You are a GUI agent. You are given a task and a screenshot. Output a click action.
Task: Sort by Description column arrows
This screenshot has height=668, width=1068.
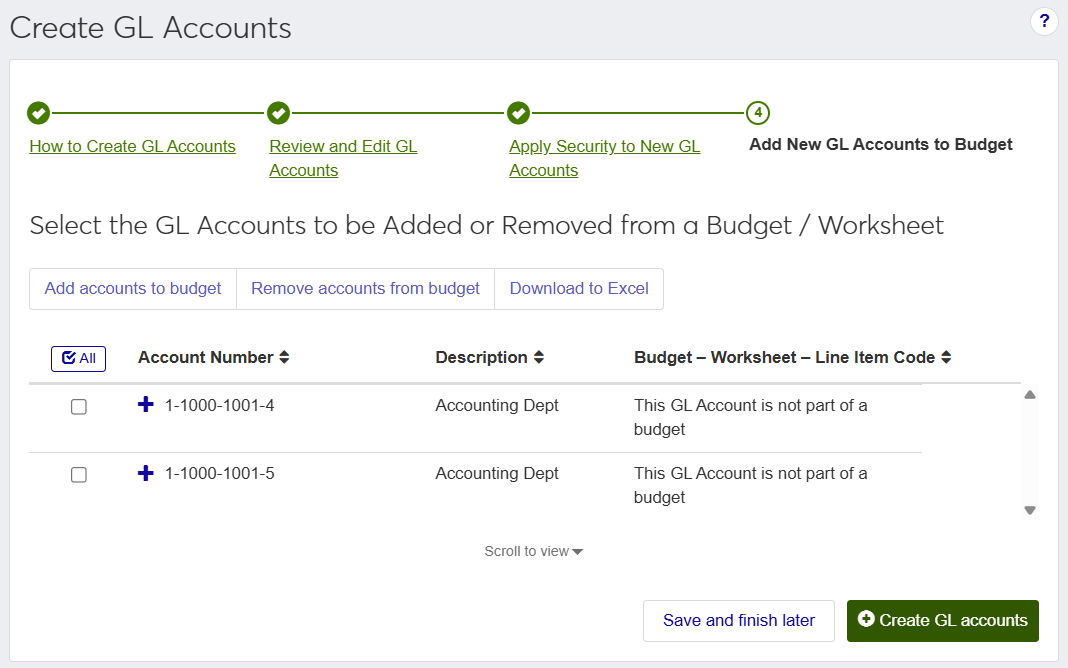[x=539, y=358]
